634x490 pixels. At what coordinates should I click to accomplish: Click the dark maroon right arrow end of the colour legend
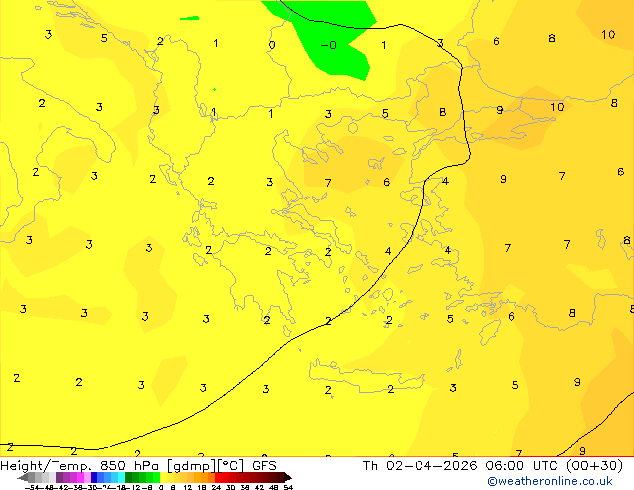pos(288,478)
